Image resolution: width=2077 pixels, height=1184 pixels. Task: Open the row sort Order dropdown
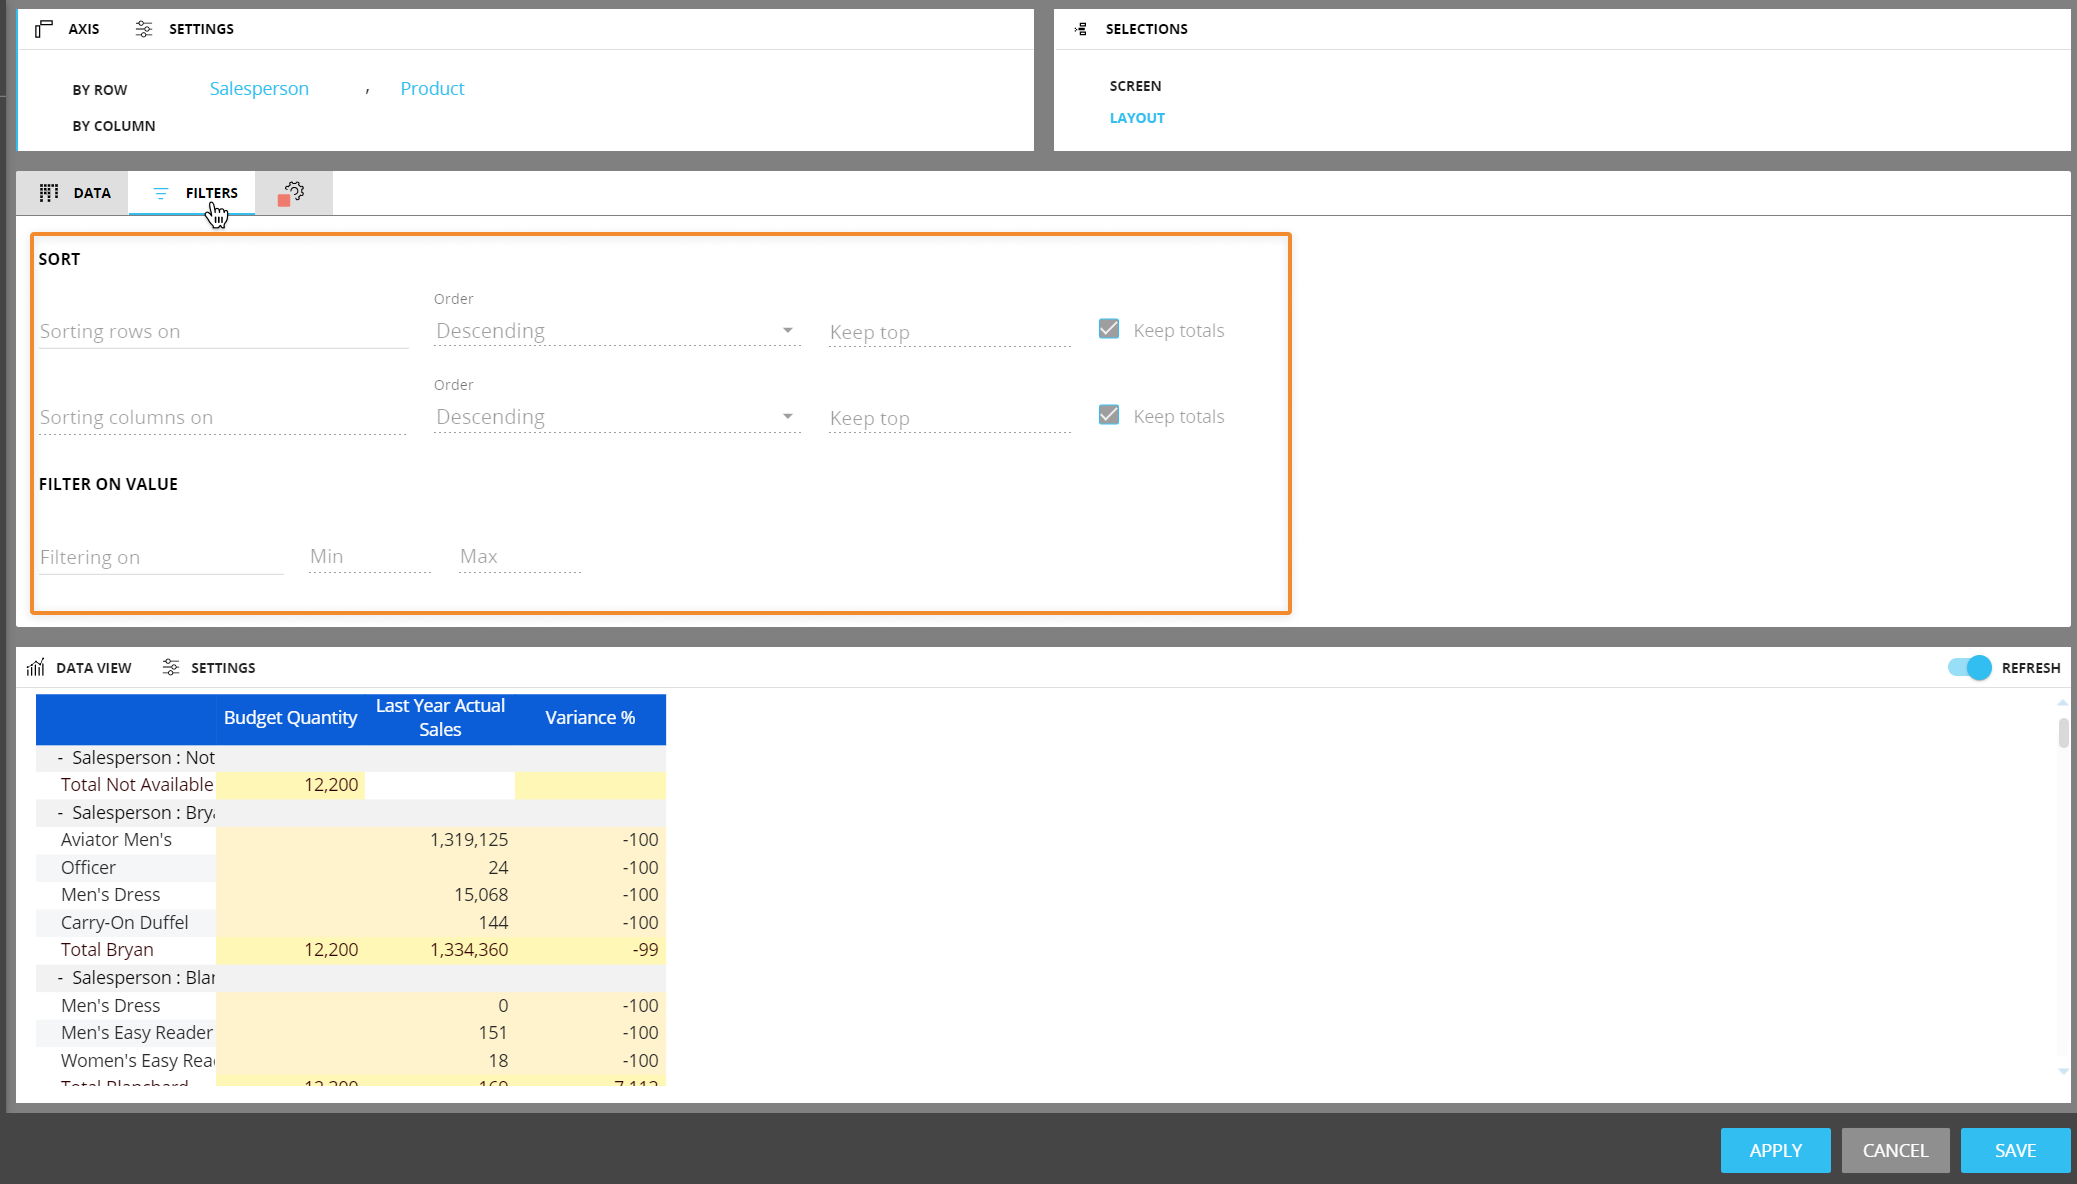coord(616,331)
